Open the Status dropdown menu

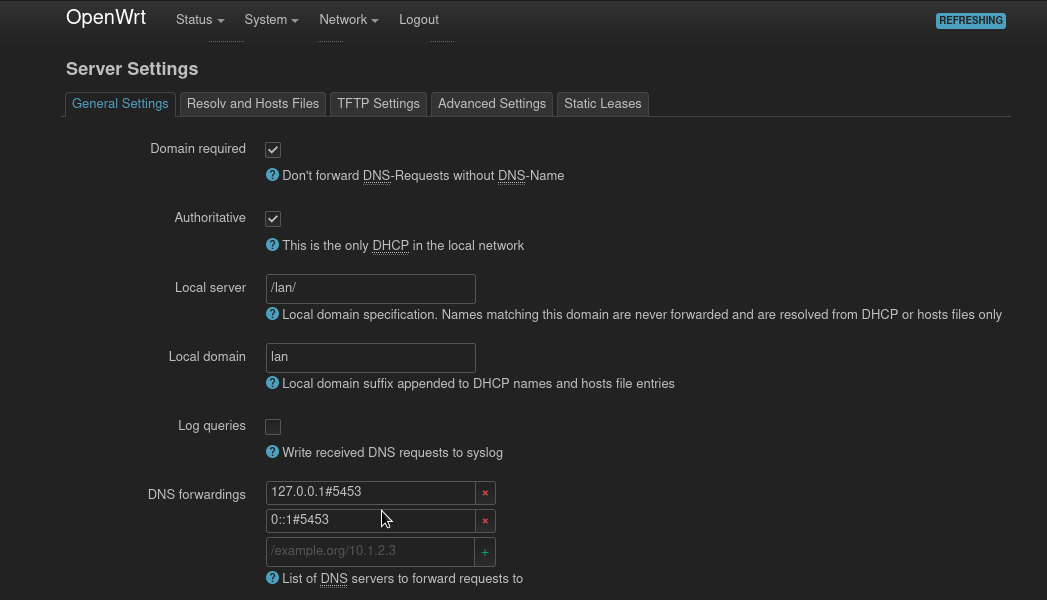click(200, 20)
